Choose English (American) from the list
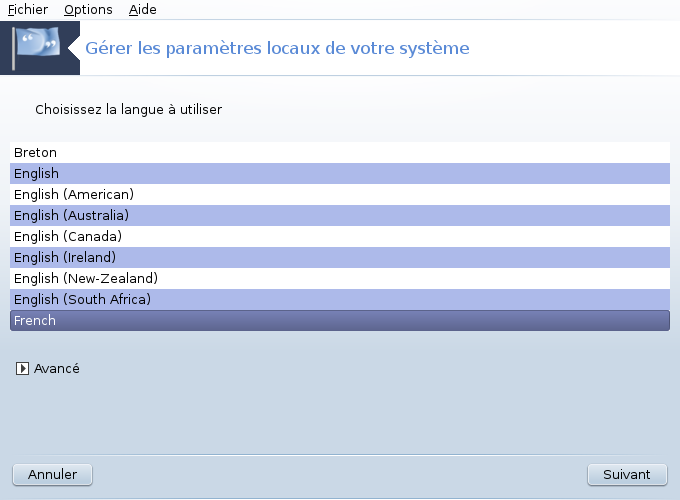The image size is (680, 500). 340,194
